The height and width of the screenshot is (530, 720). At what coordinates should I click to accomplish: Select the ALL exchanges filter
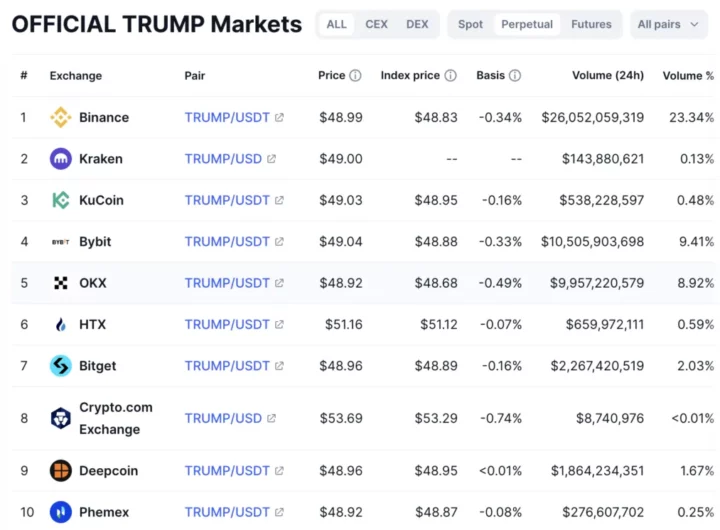click(x=337, y=24)
